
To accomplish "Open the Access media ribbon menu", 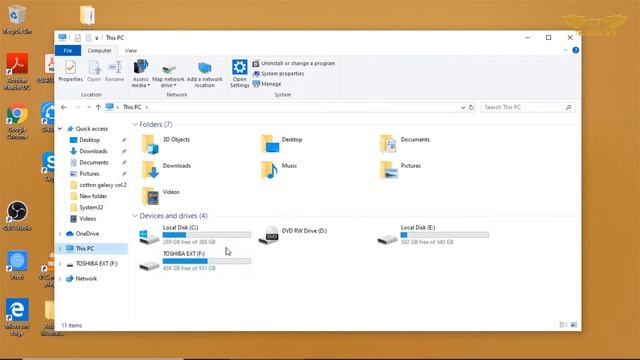I will point(140,73).
